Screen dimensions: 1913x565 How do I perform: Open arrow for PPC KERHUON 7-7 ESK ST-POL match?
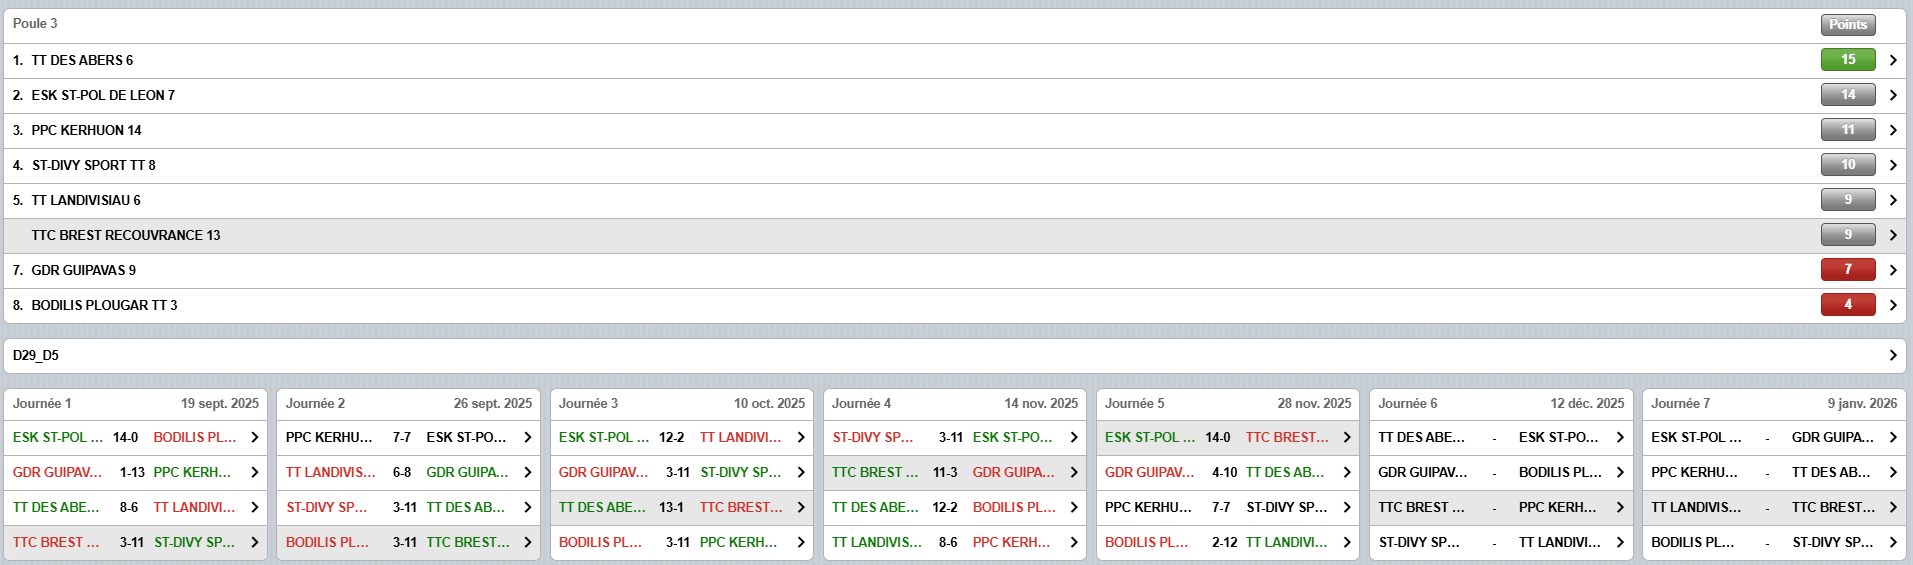point(528,437)
